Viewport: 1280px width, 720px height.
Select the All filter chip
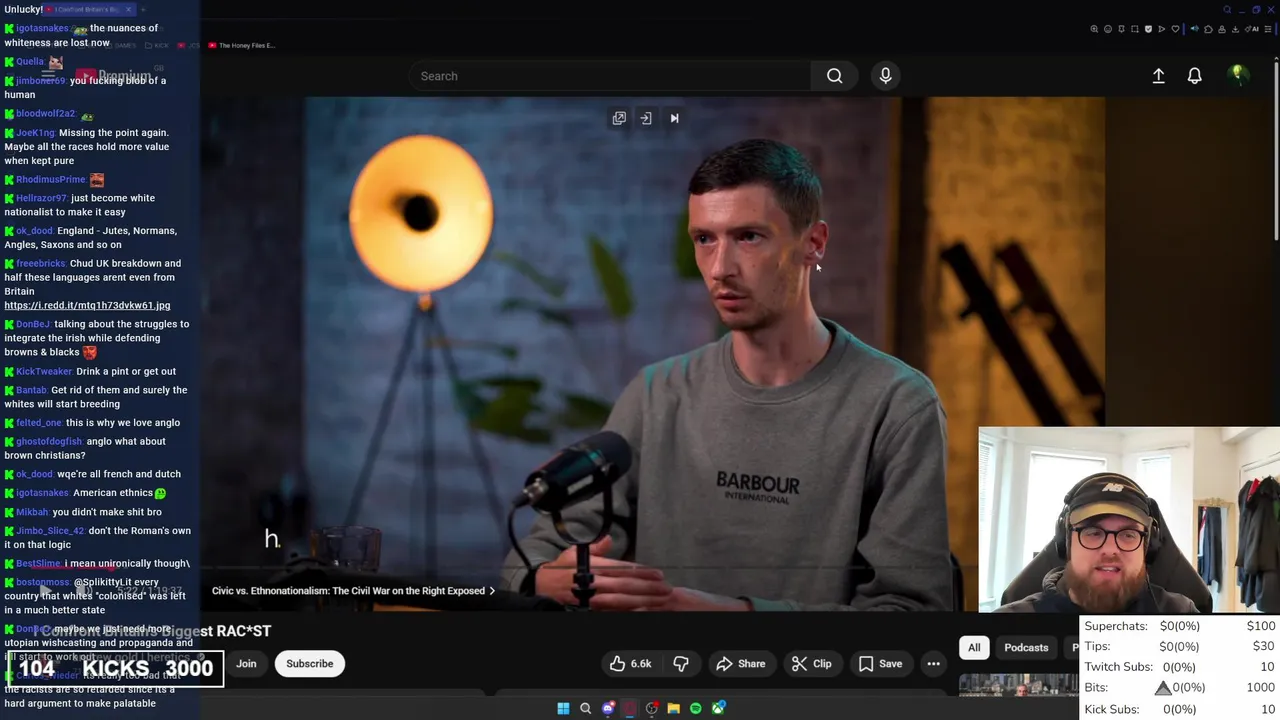click(x=974, y=647)
